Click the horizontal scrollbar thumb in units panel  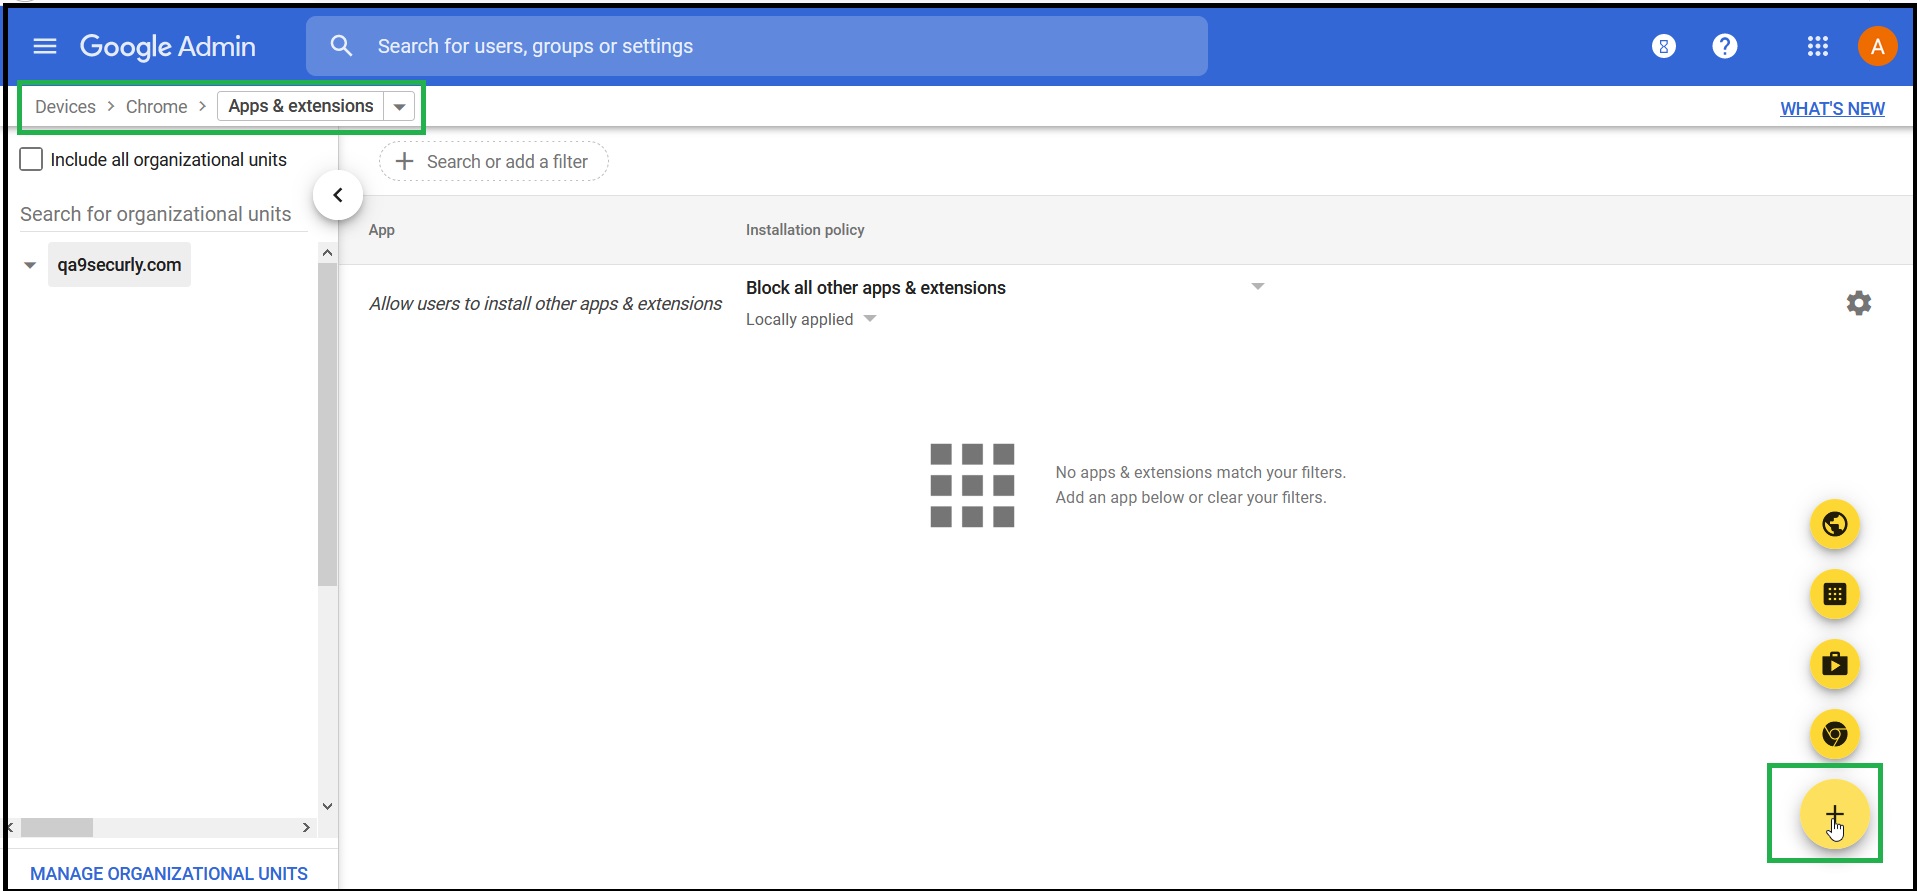coord(57,828)
